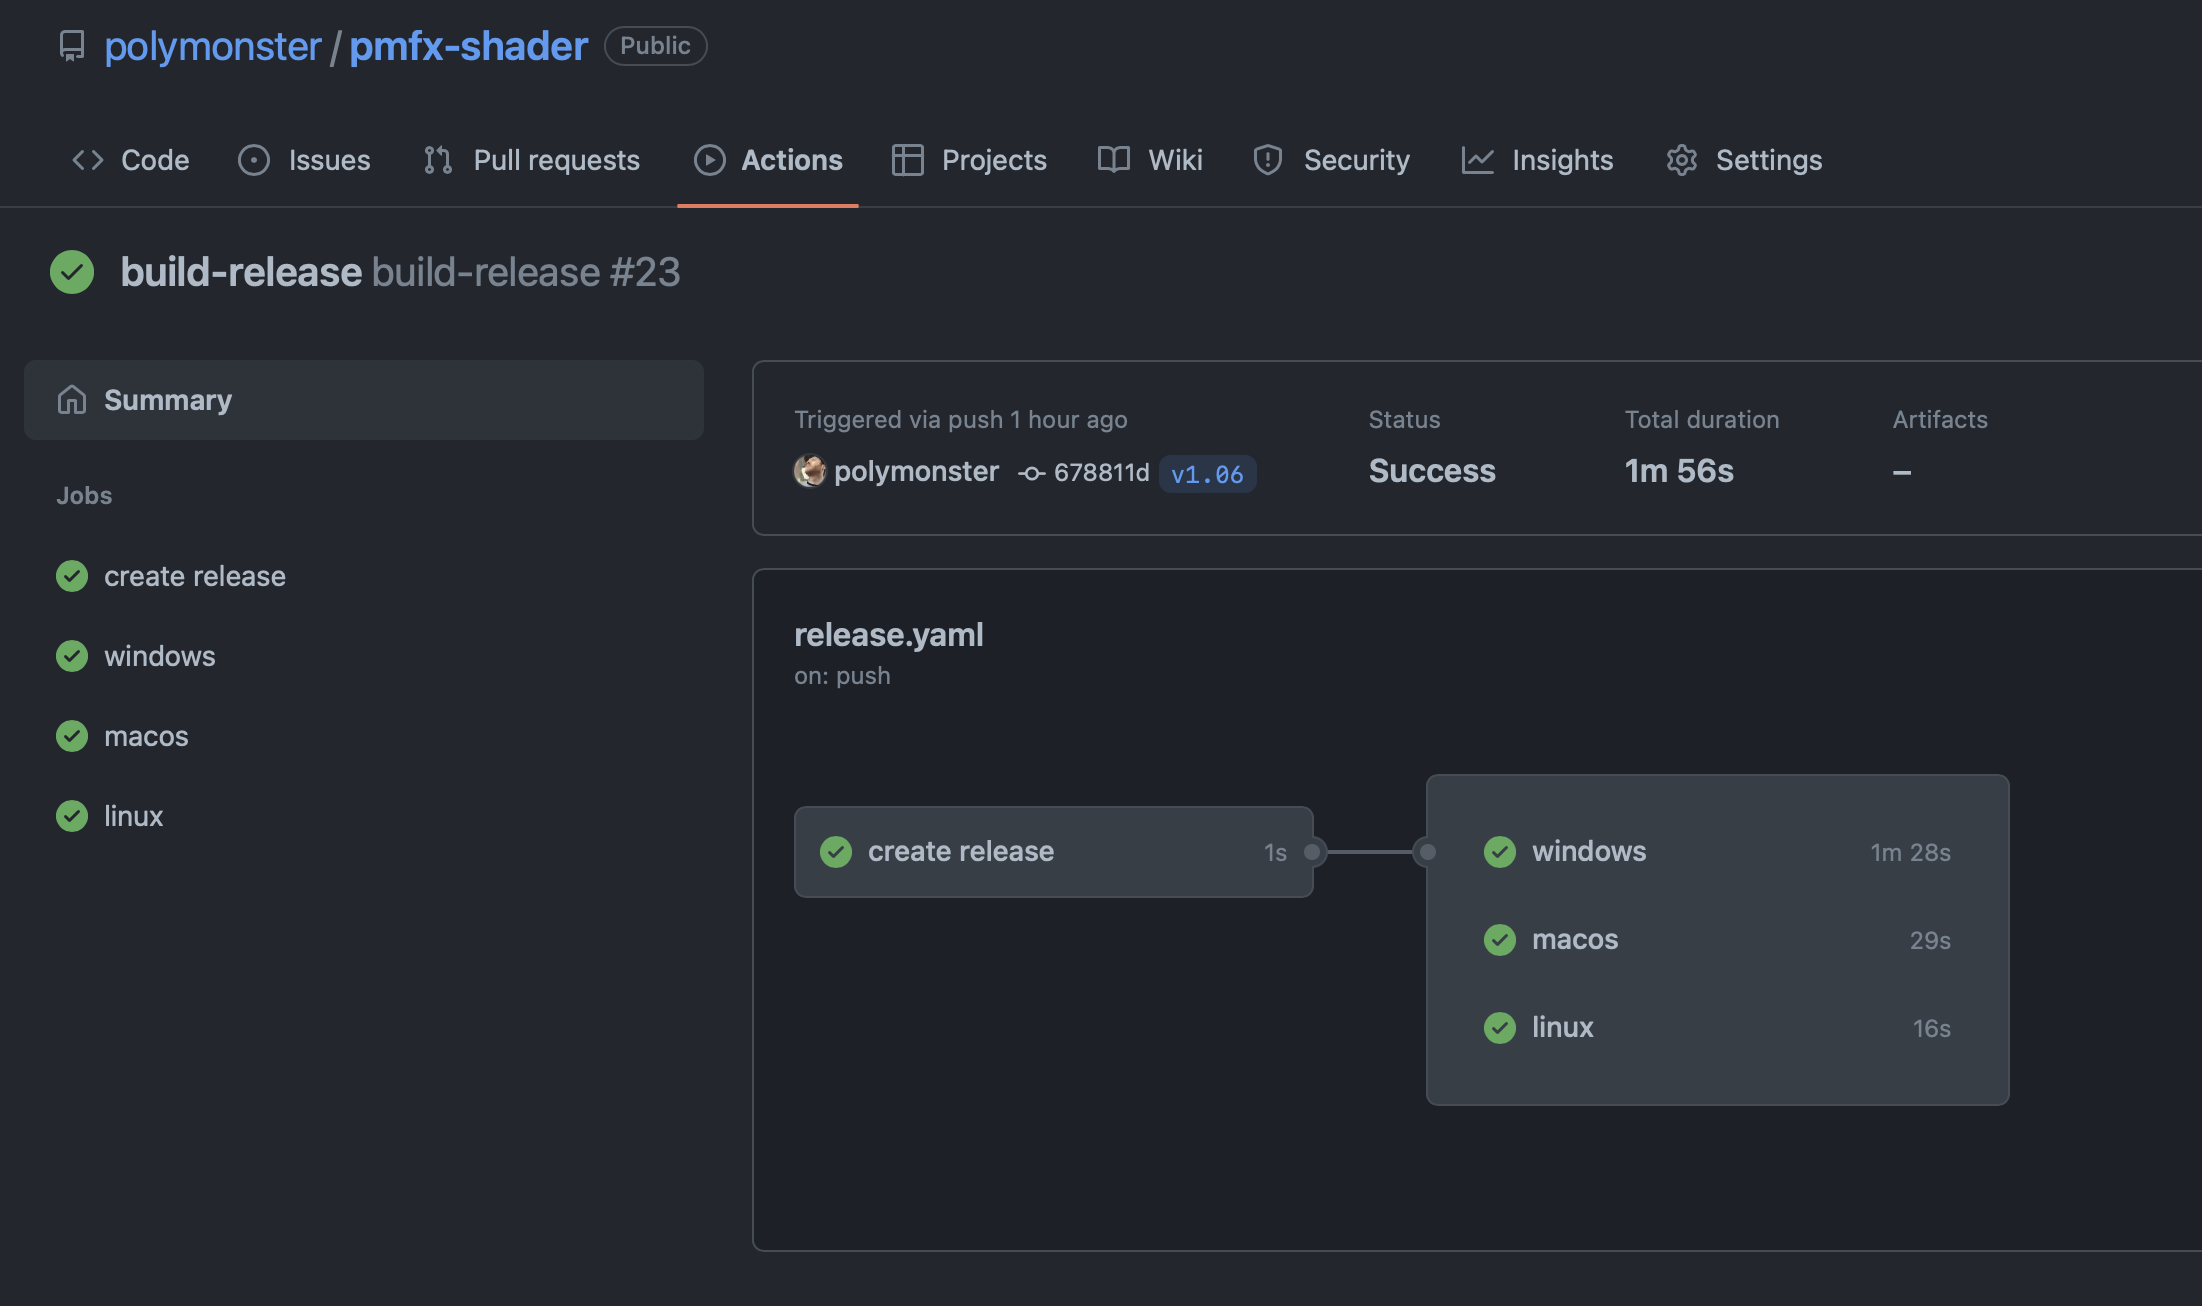Click sidebar windows status check icon
This screenshot has height=1306, width=2202.
(72, 656)
